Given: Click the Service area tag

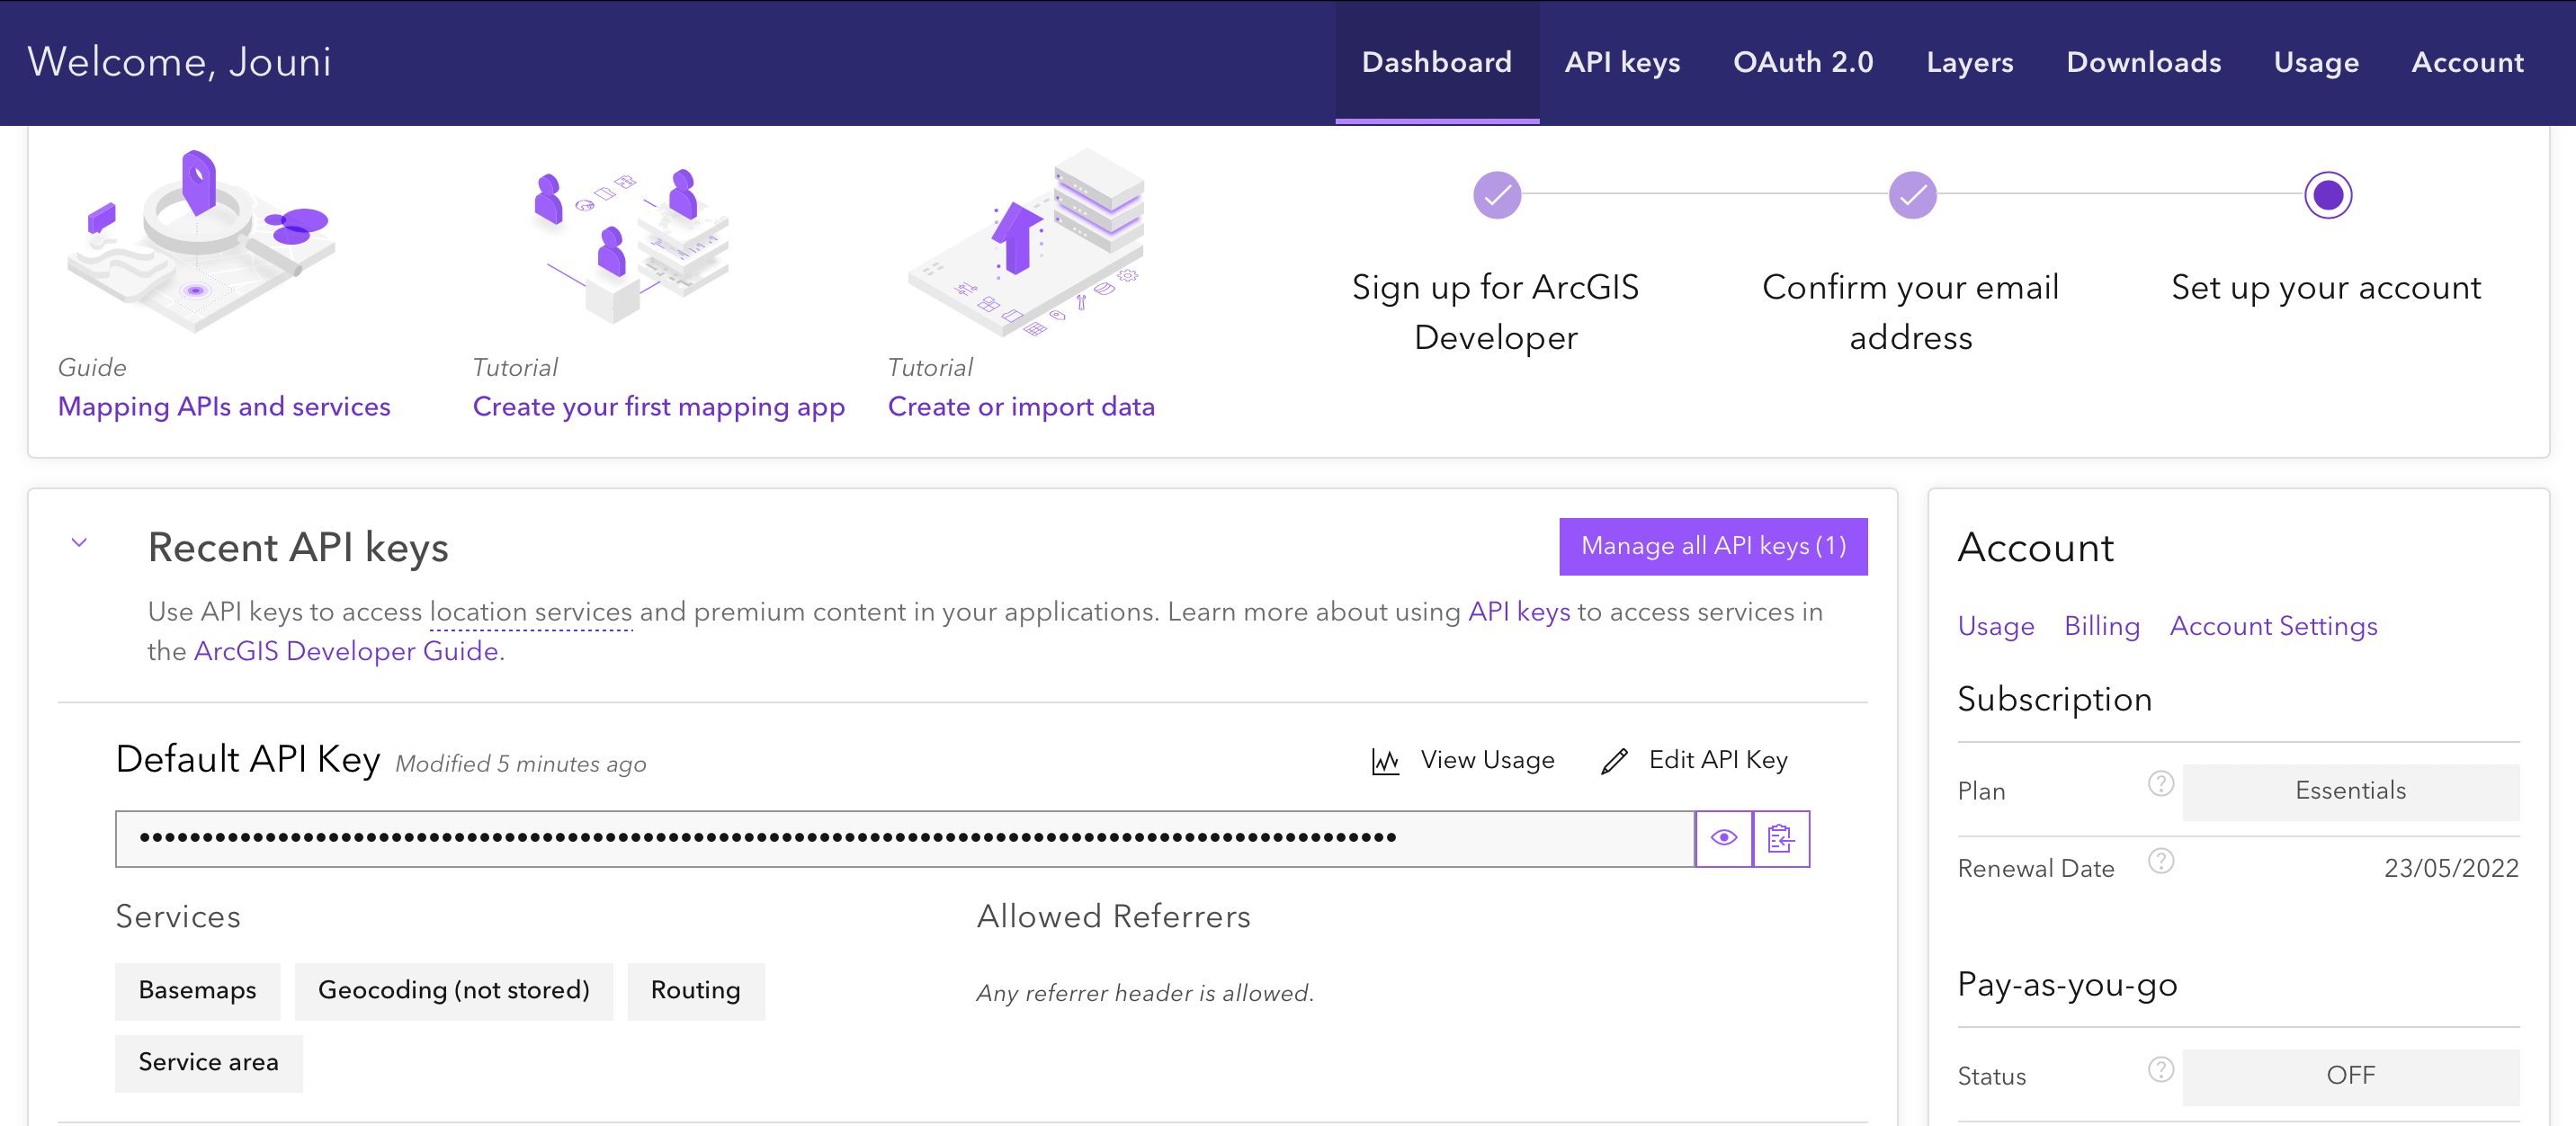Looking at the screenshot, I should point(208,1063).
